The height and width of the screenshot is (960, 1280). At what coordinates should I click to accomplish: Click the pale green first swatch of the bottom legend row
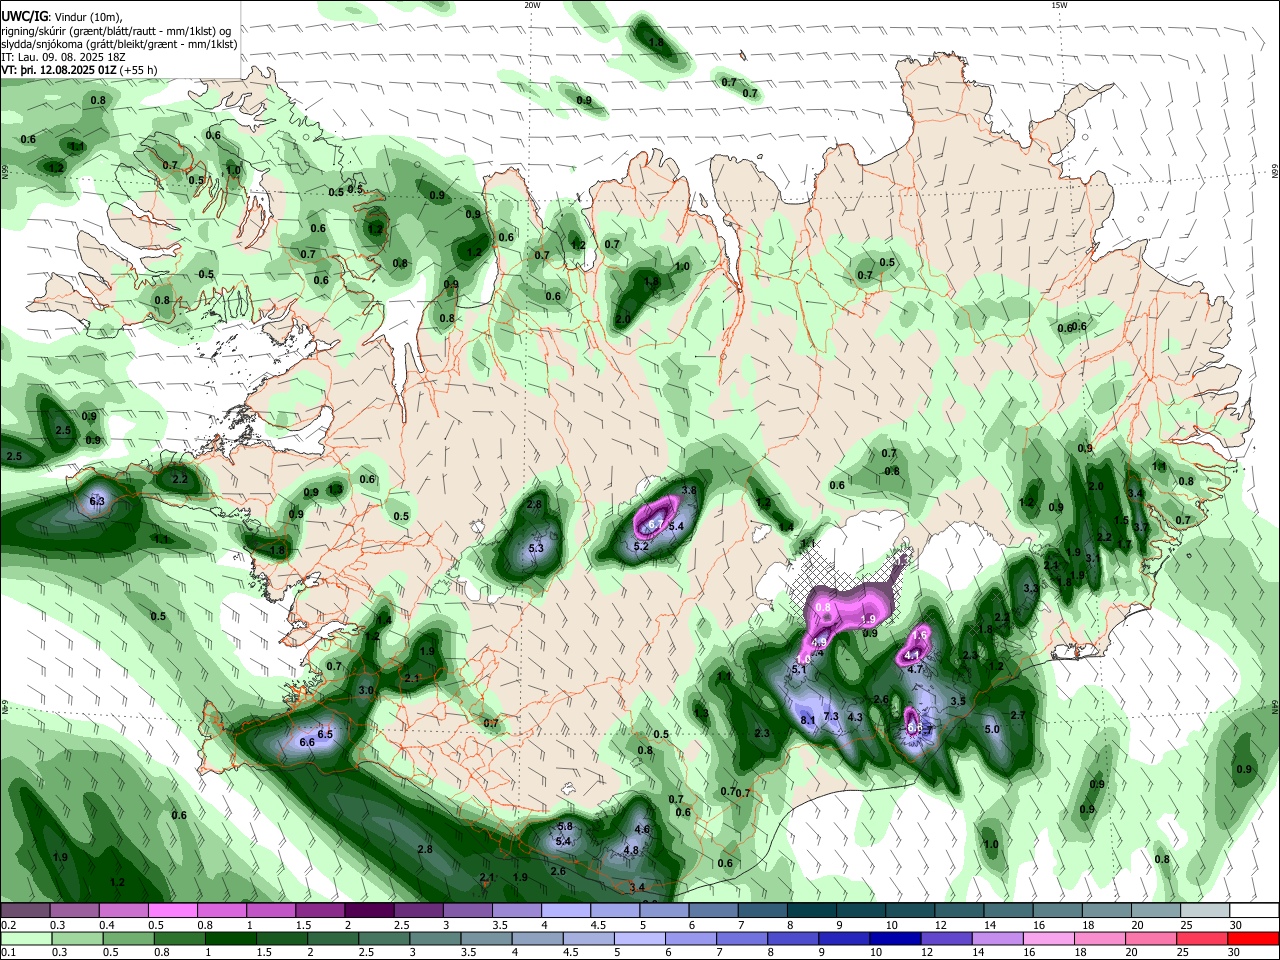[25, 938]
